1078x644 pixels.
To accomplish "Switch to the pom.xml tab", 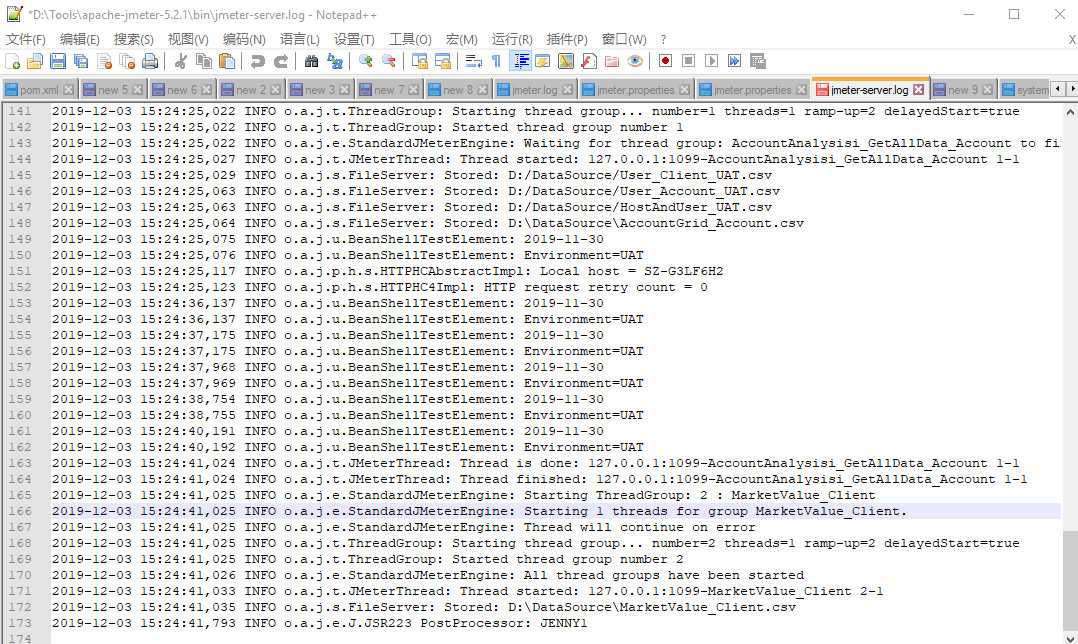I will coord(39,90).
